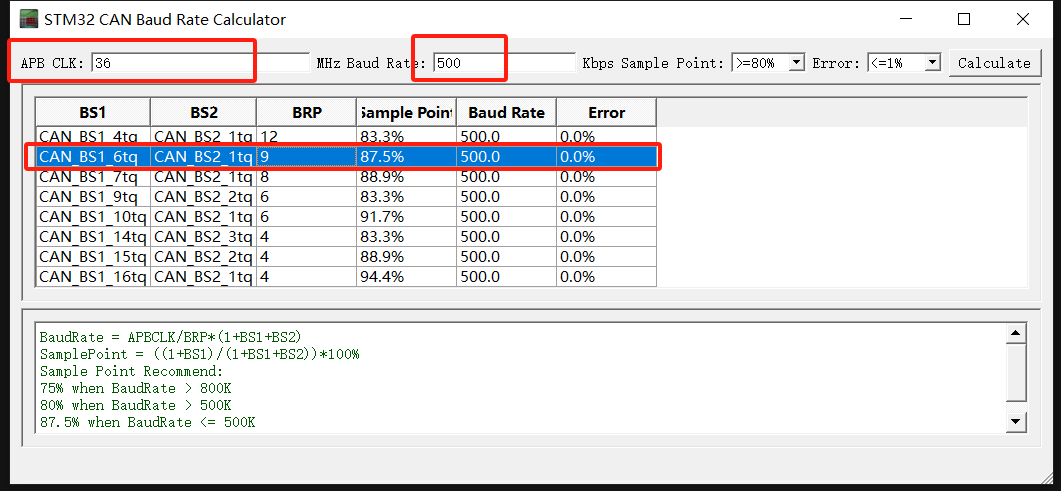This screenshot has width=1061, height=491.
Task: Click the Error column header
Action: 606,112
